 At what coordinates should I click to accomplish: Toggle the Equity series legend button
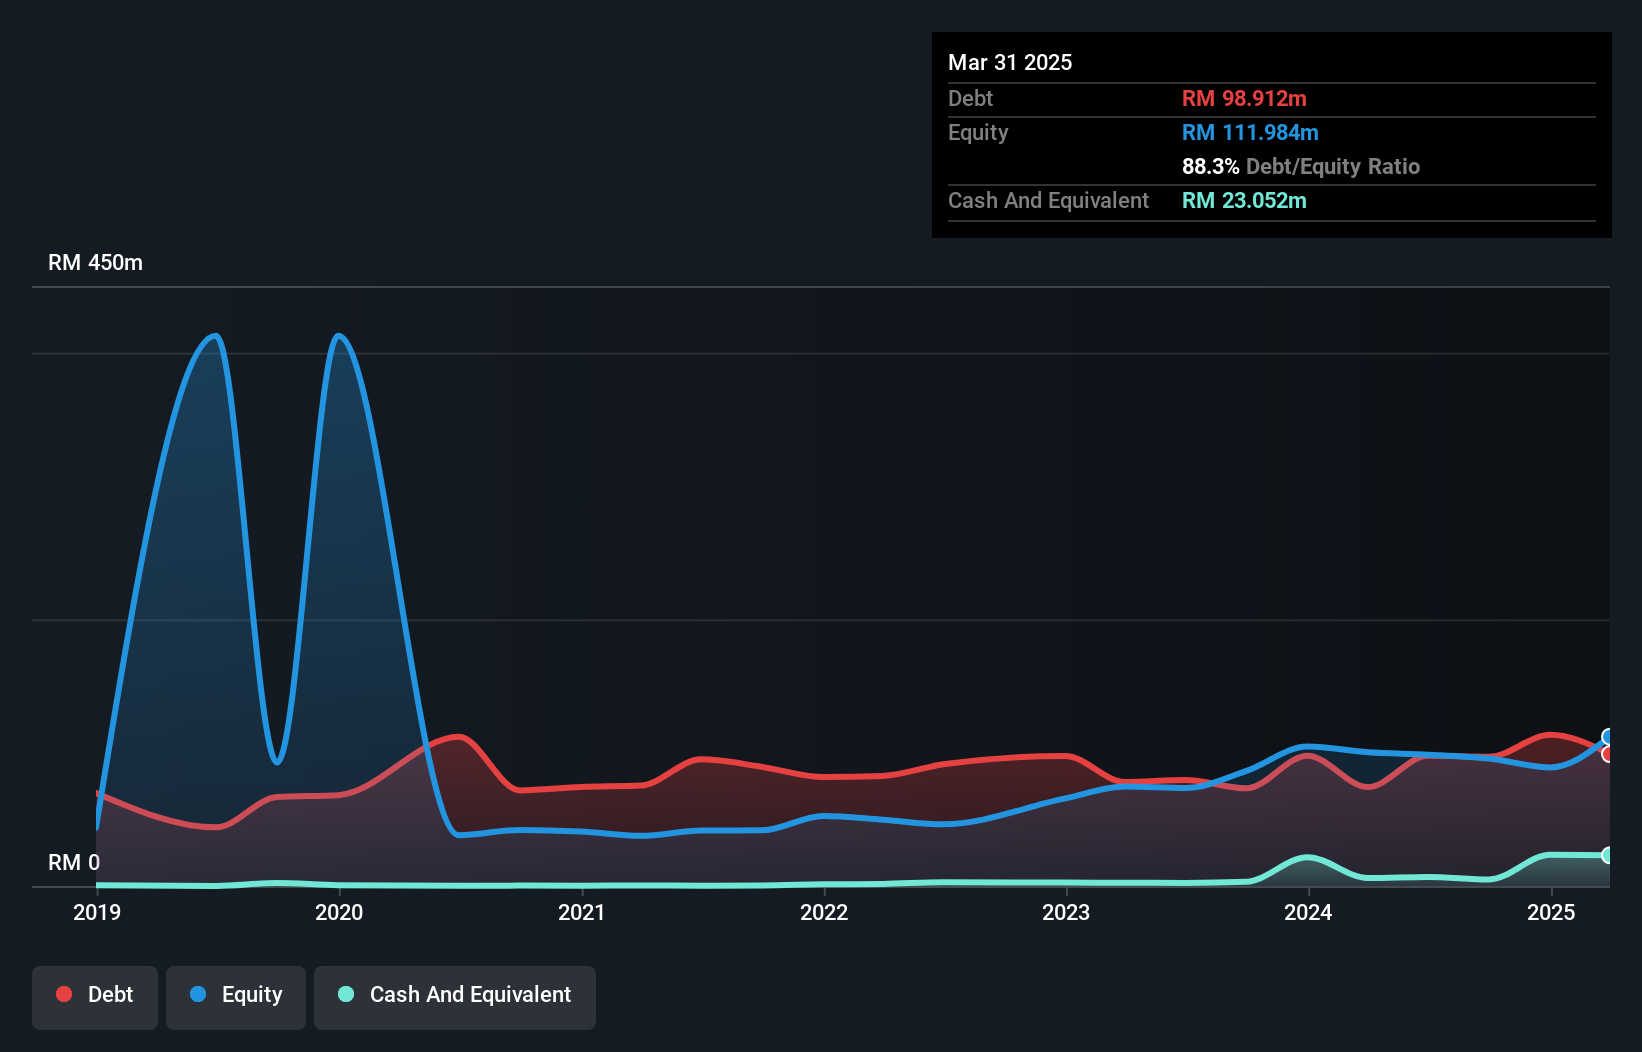(236, 997)
